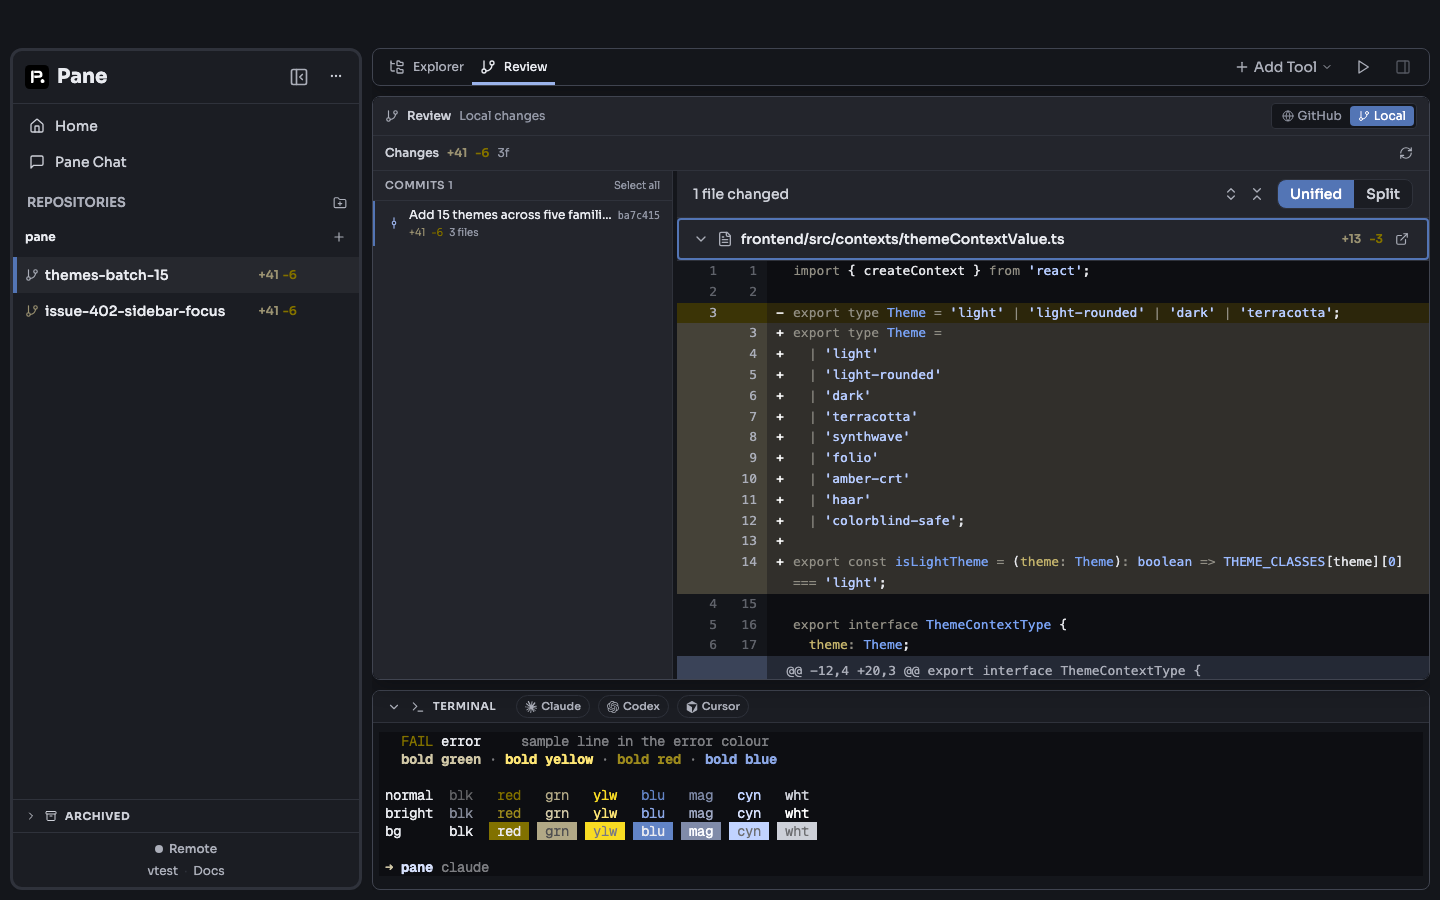
Task: Click Select all commits
Action: click(x=637, y=186)
